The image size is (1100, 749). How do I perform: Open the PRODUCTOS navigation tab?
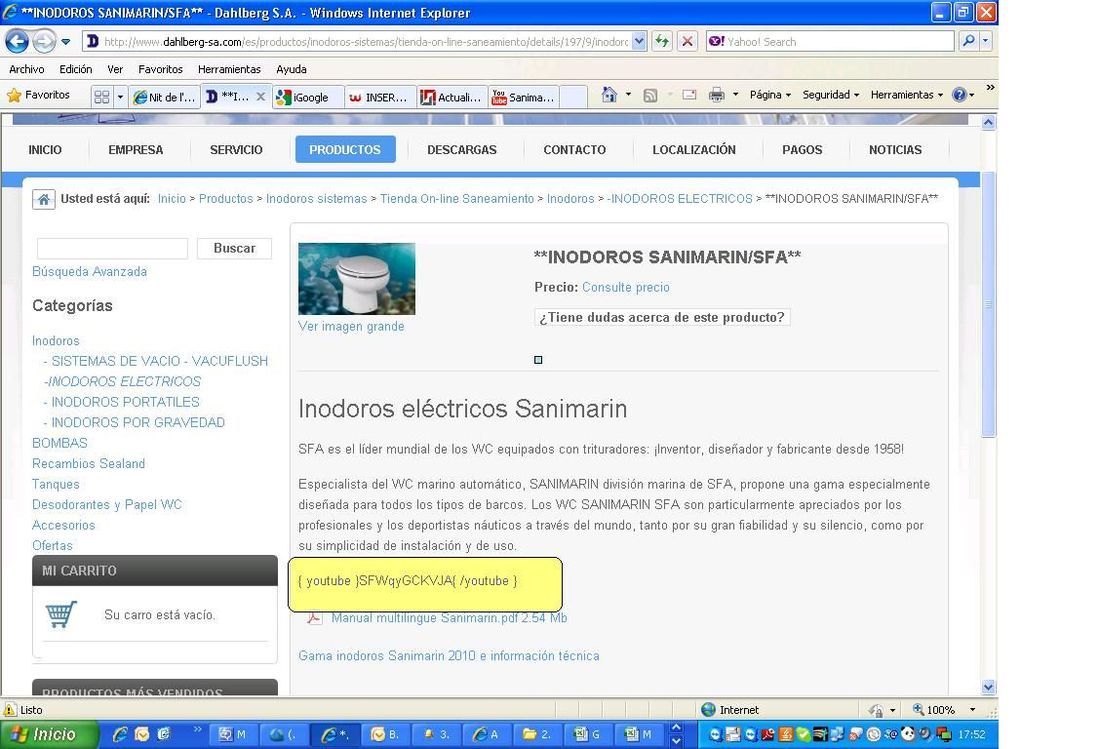click(345, 149)
